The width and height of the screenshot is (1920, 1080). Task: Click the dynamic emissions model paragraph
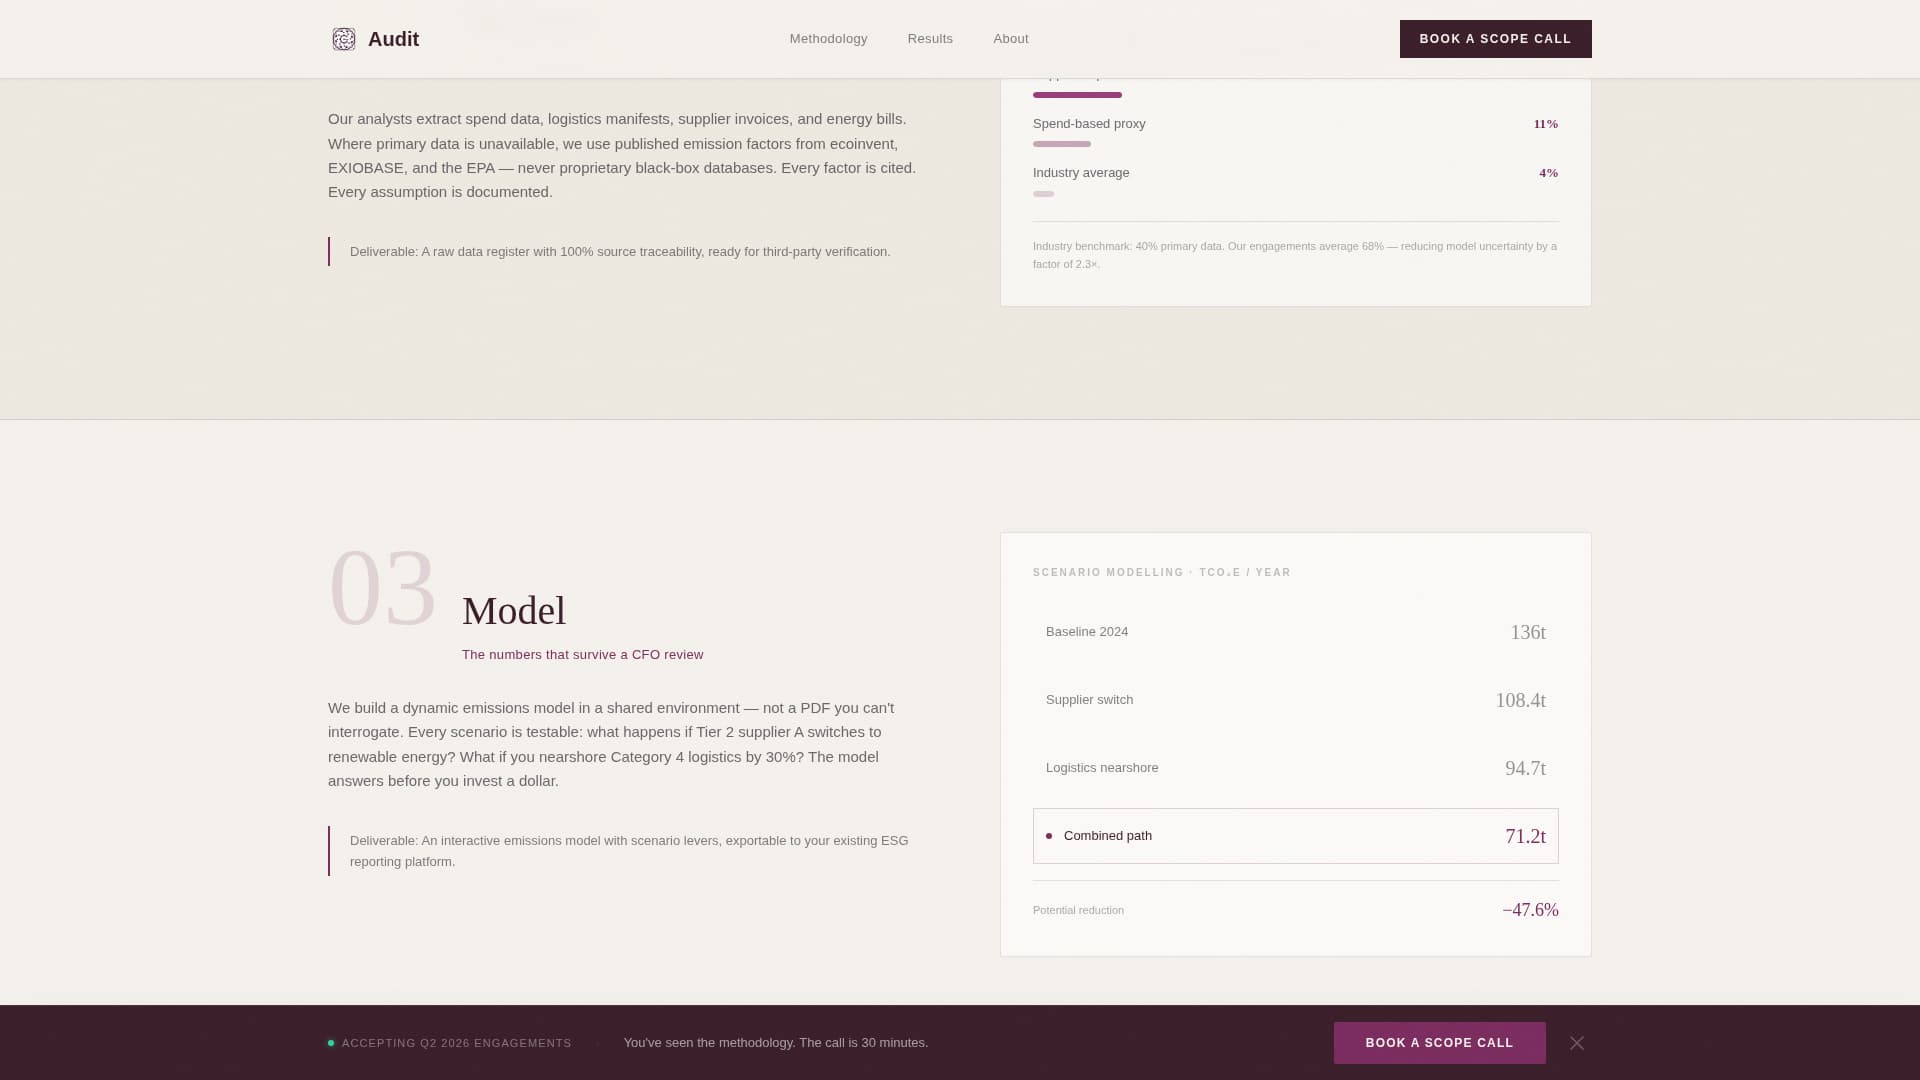(x=611, y=745)
